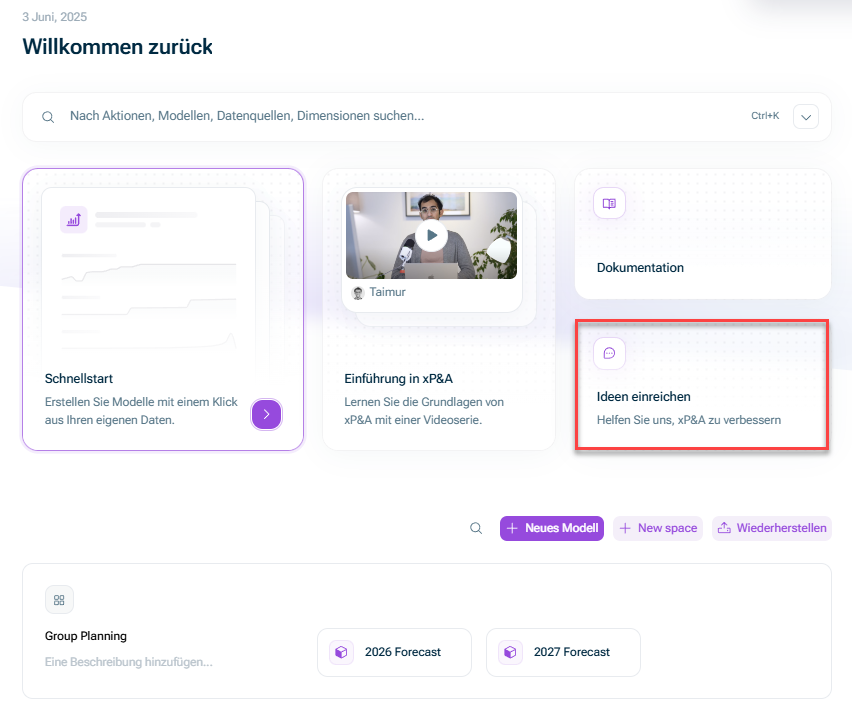Viewport: 852px width, 712px height.
Task: Click 'Erstellen Sie Modelle mit einem Klick' text
Action: pyautogui.click(x=141, y=402)
